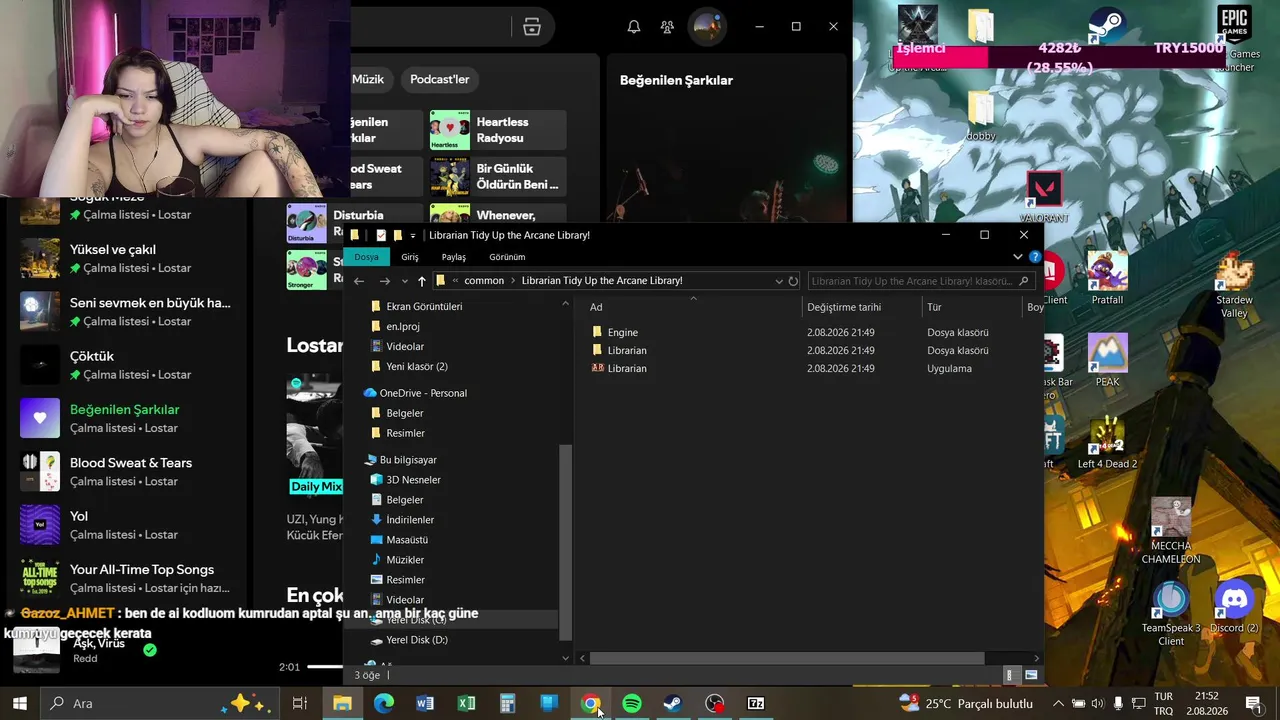Open Excel from the taskbar
The image size is (1280, 720).
tap(466, 703)
